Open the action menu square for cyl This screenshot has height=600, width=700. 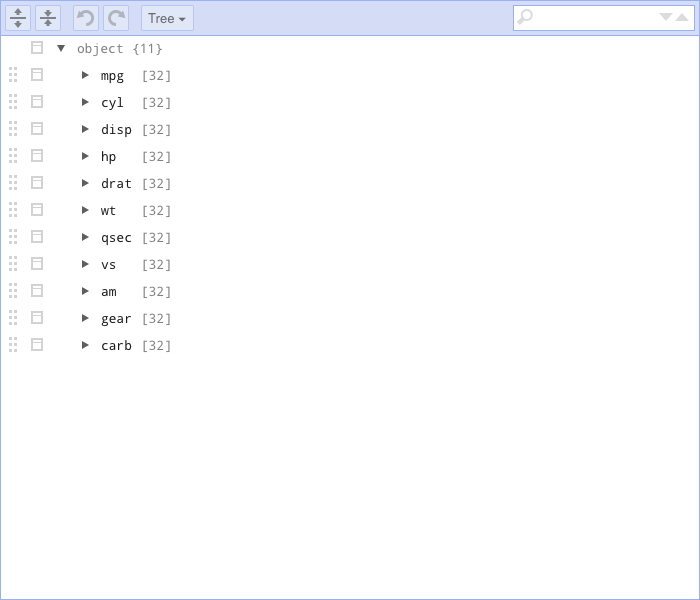(x=37, y=102)
